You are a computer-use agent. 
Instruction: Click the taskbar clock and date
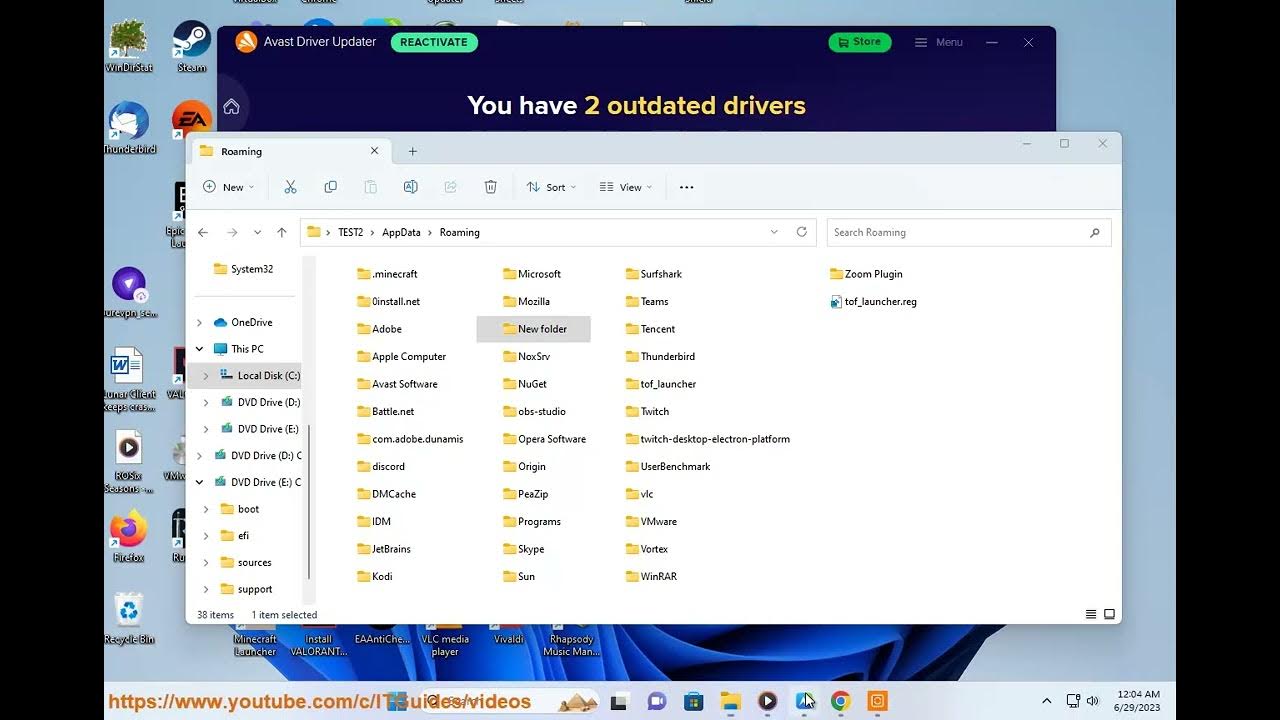pos(1137,701)
